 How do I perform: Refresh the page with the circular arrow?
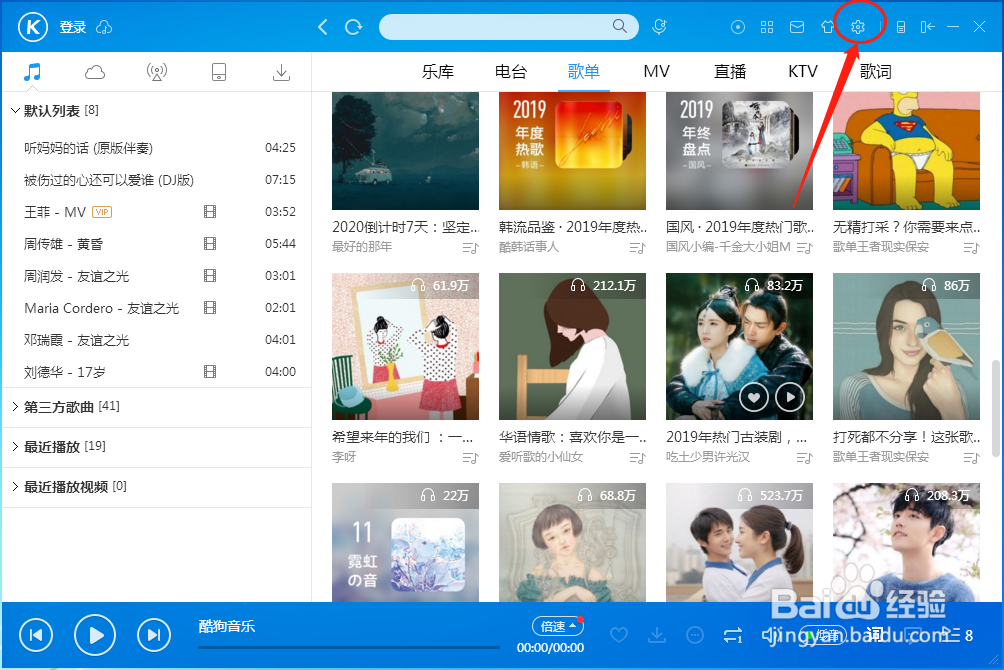click(353, 27)
